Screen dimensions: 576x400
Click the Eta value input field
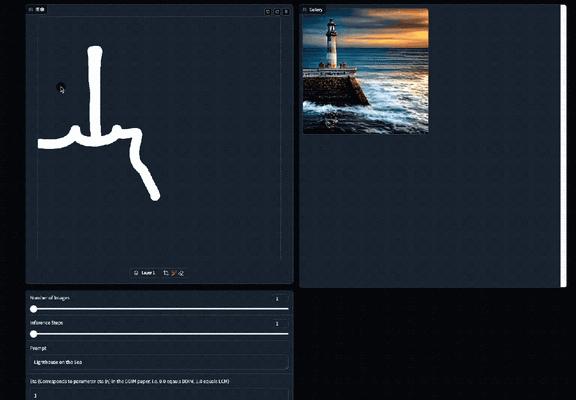point(159,395)
